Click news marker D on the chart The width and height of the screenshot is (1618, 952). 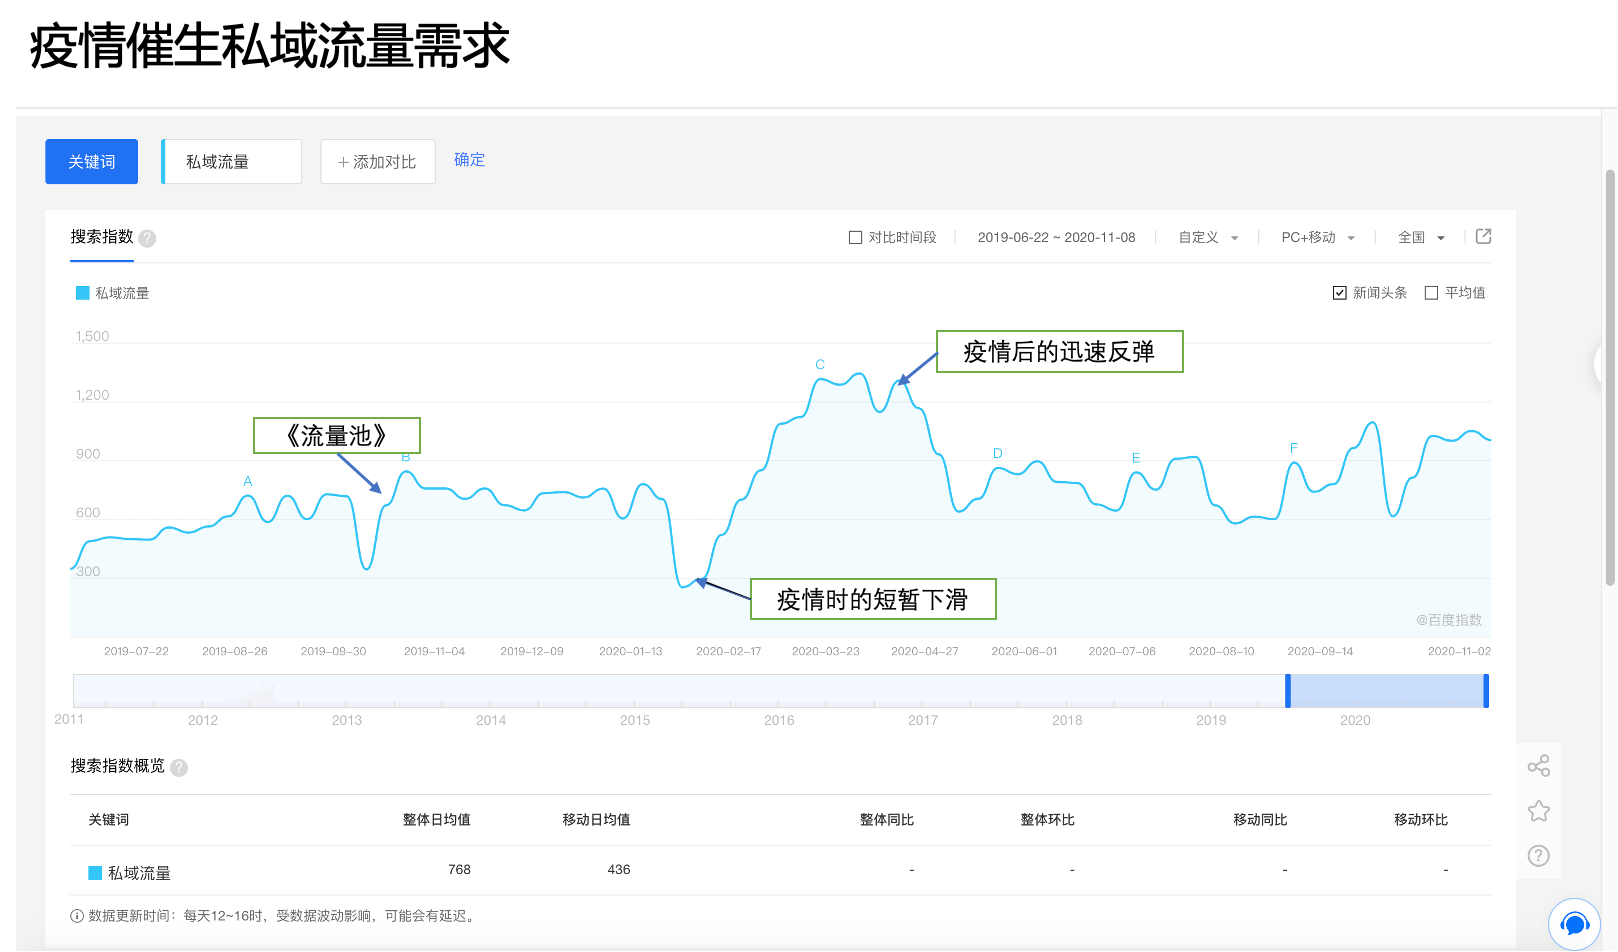click(997, 453)
